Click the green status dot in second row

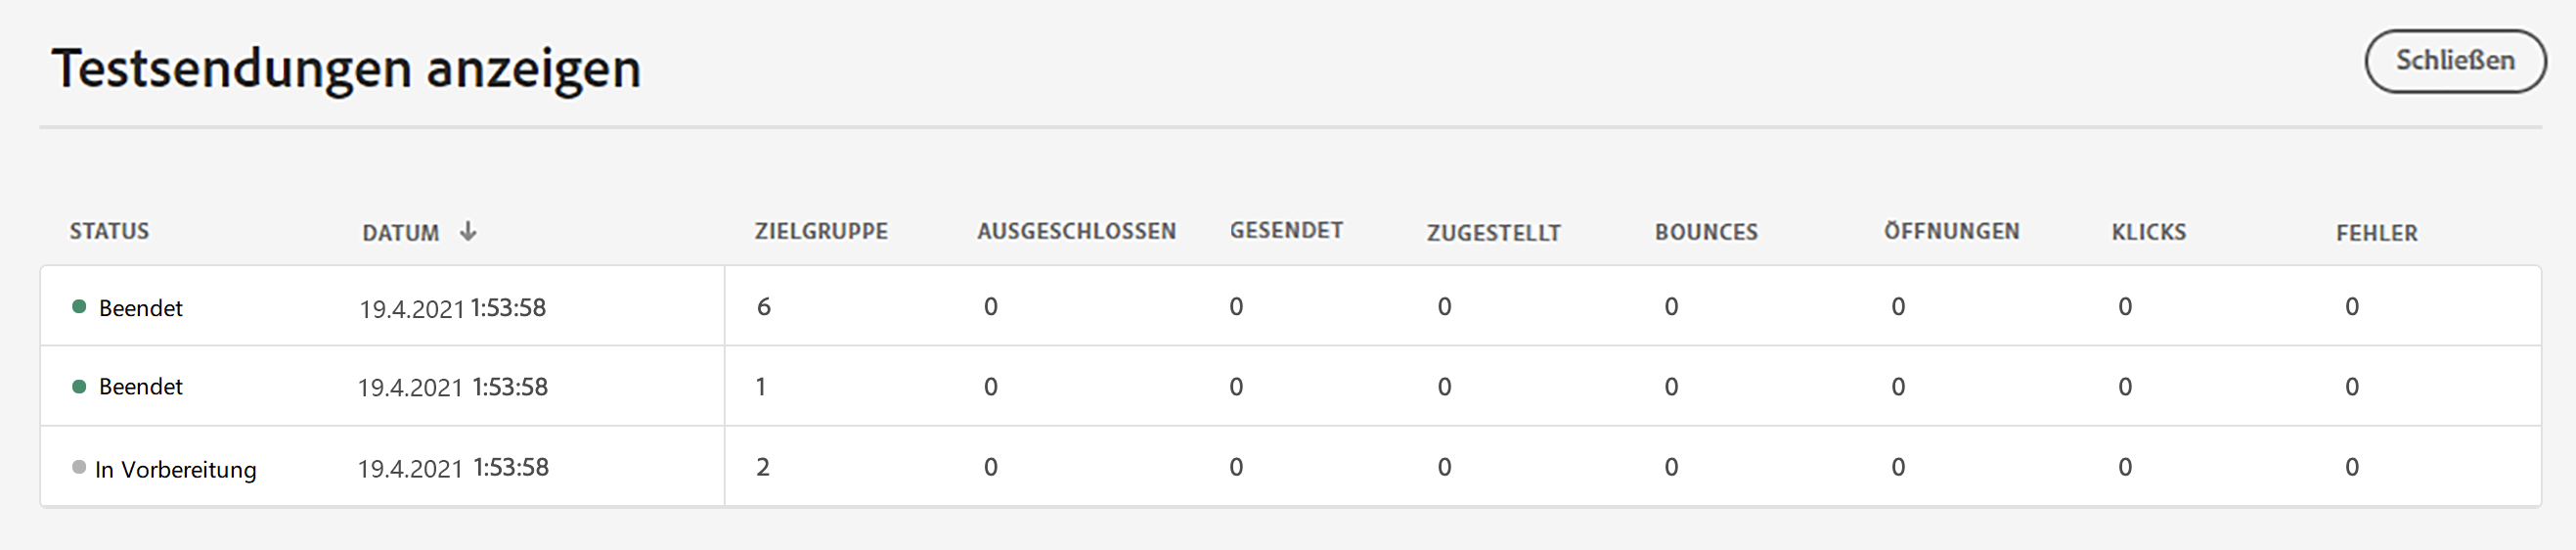tap(80, 387)
